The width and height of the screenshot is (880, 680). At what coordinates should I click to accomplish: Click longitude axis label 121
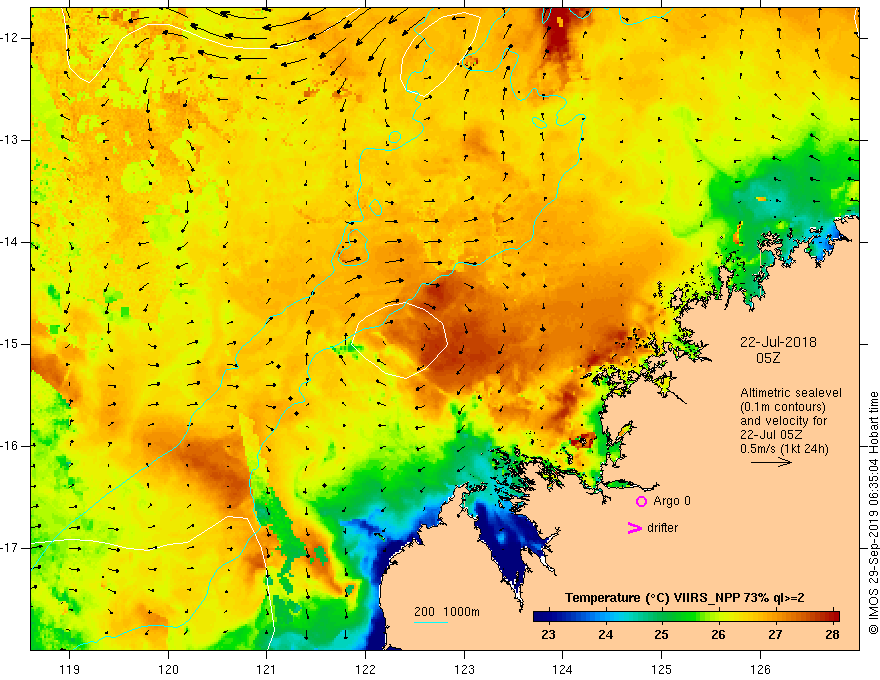267,669
